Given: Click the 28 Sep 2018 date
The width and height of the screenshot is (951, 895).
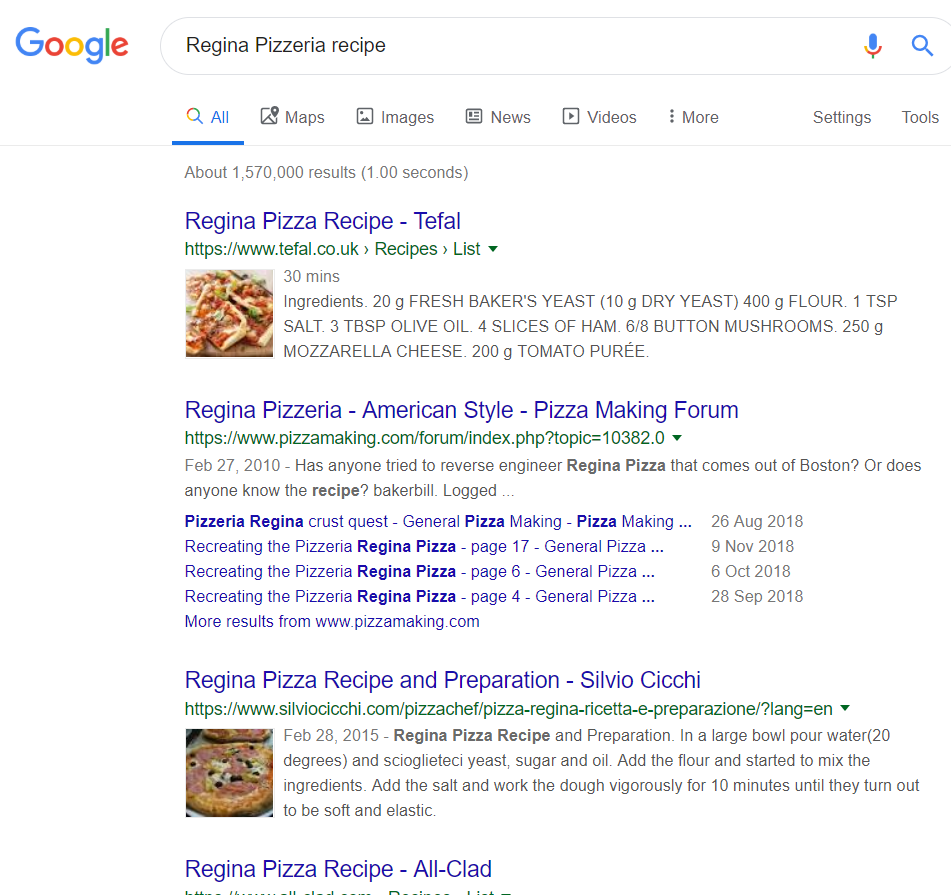Looking at the screenshot, I should (x=757, y=596).
